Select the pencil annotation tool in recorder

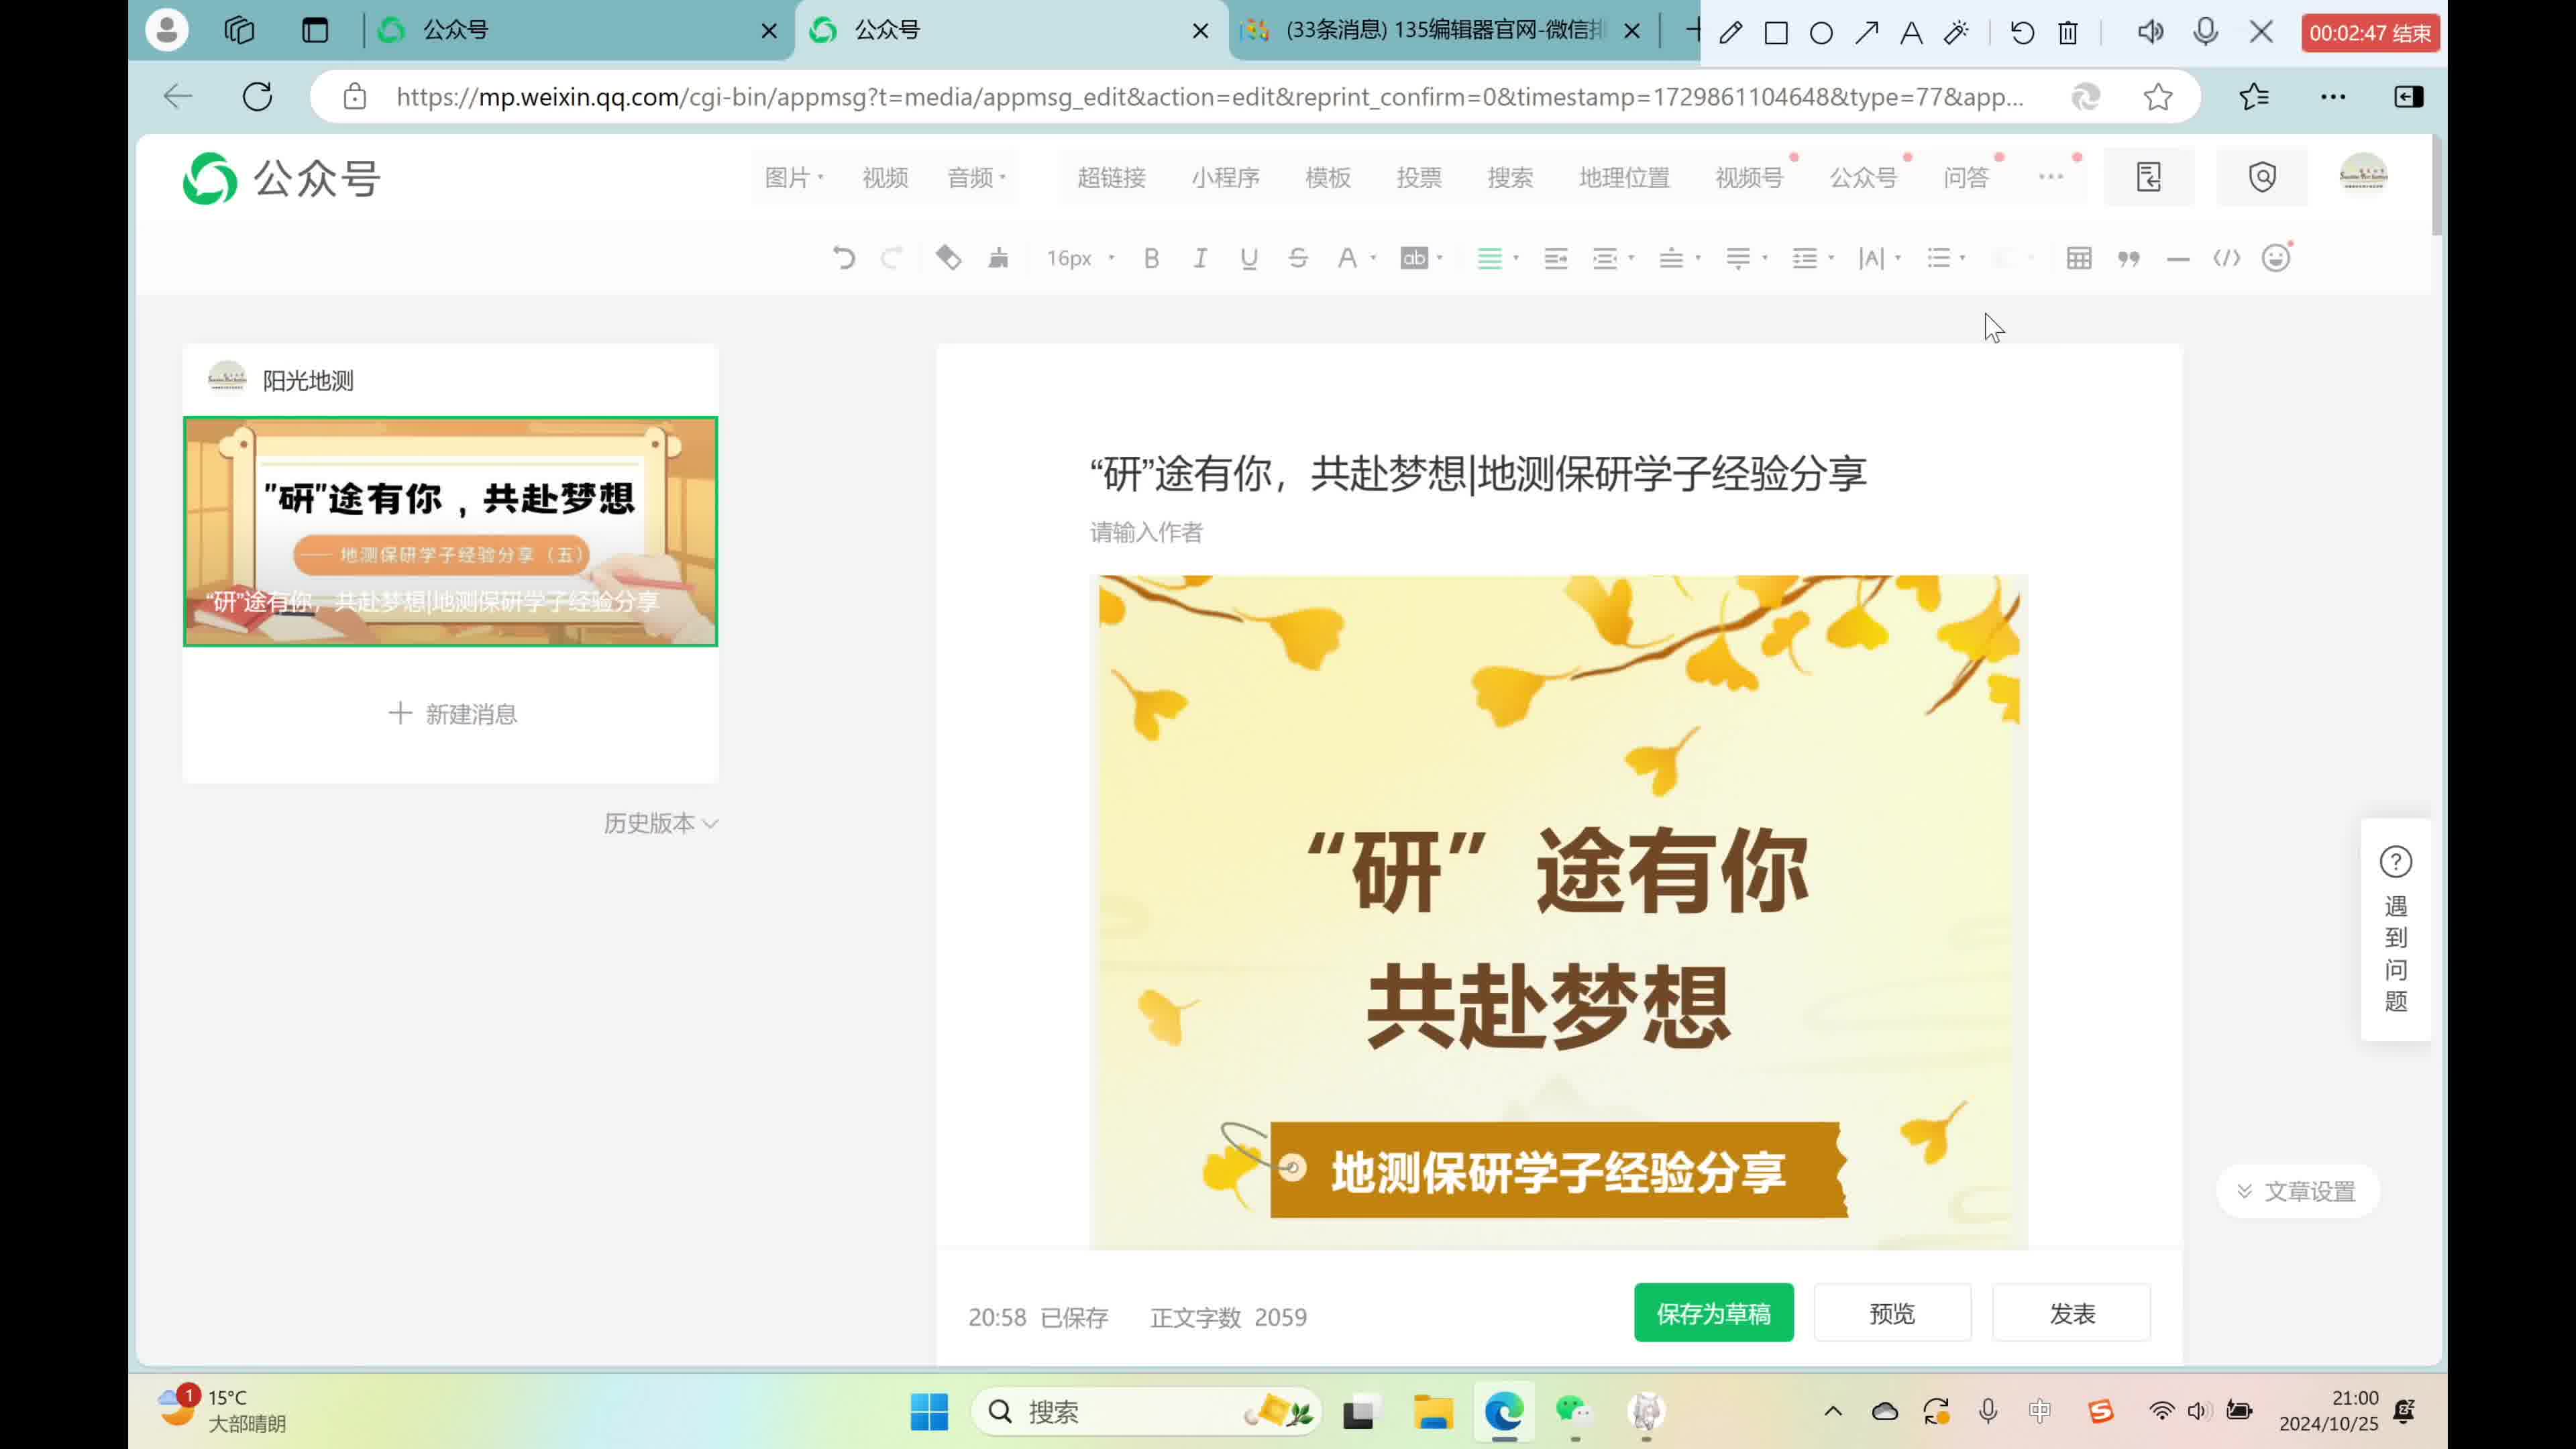tap(1730, 32)
